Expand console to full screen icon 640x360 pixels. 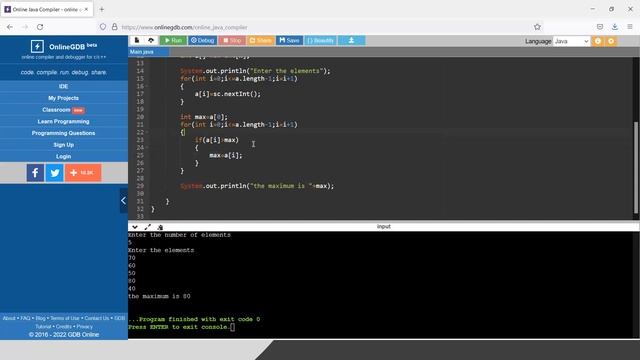(x=147, y=227)
